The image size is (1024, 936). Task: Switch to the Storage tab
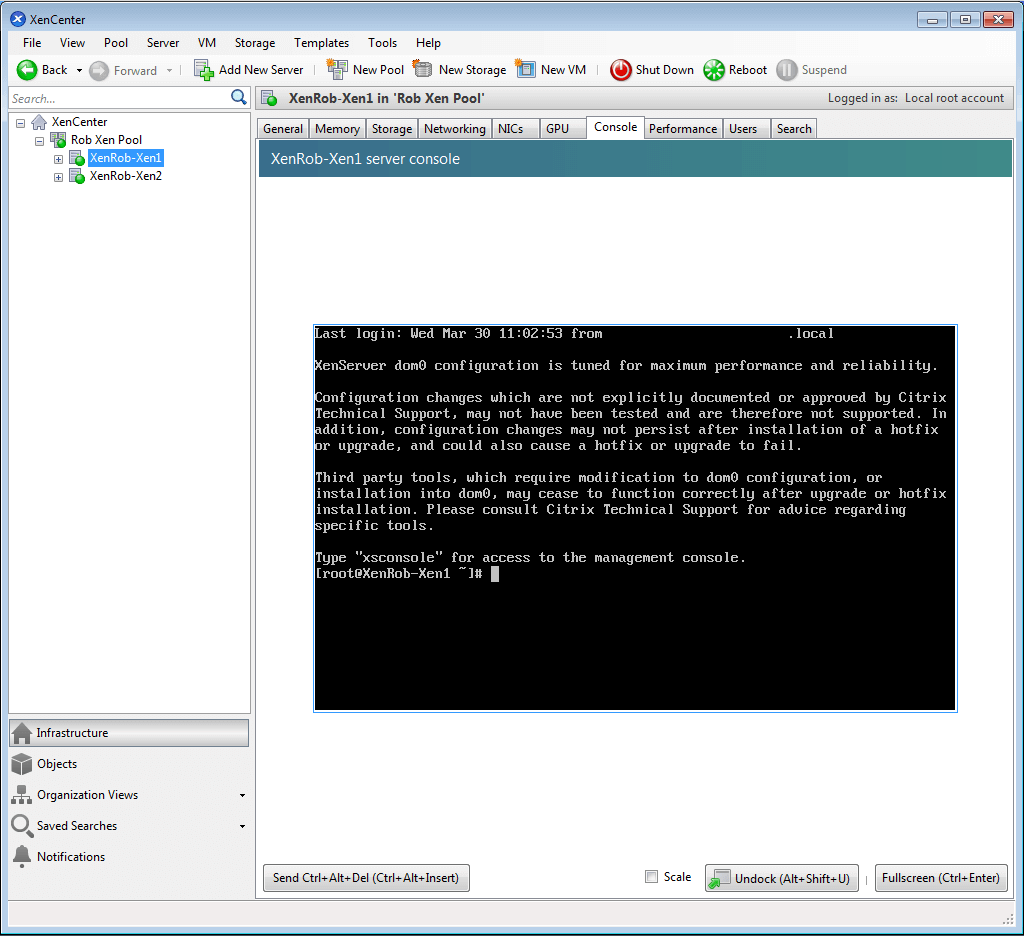392,129
